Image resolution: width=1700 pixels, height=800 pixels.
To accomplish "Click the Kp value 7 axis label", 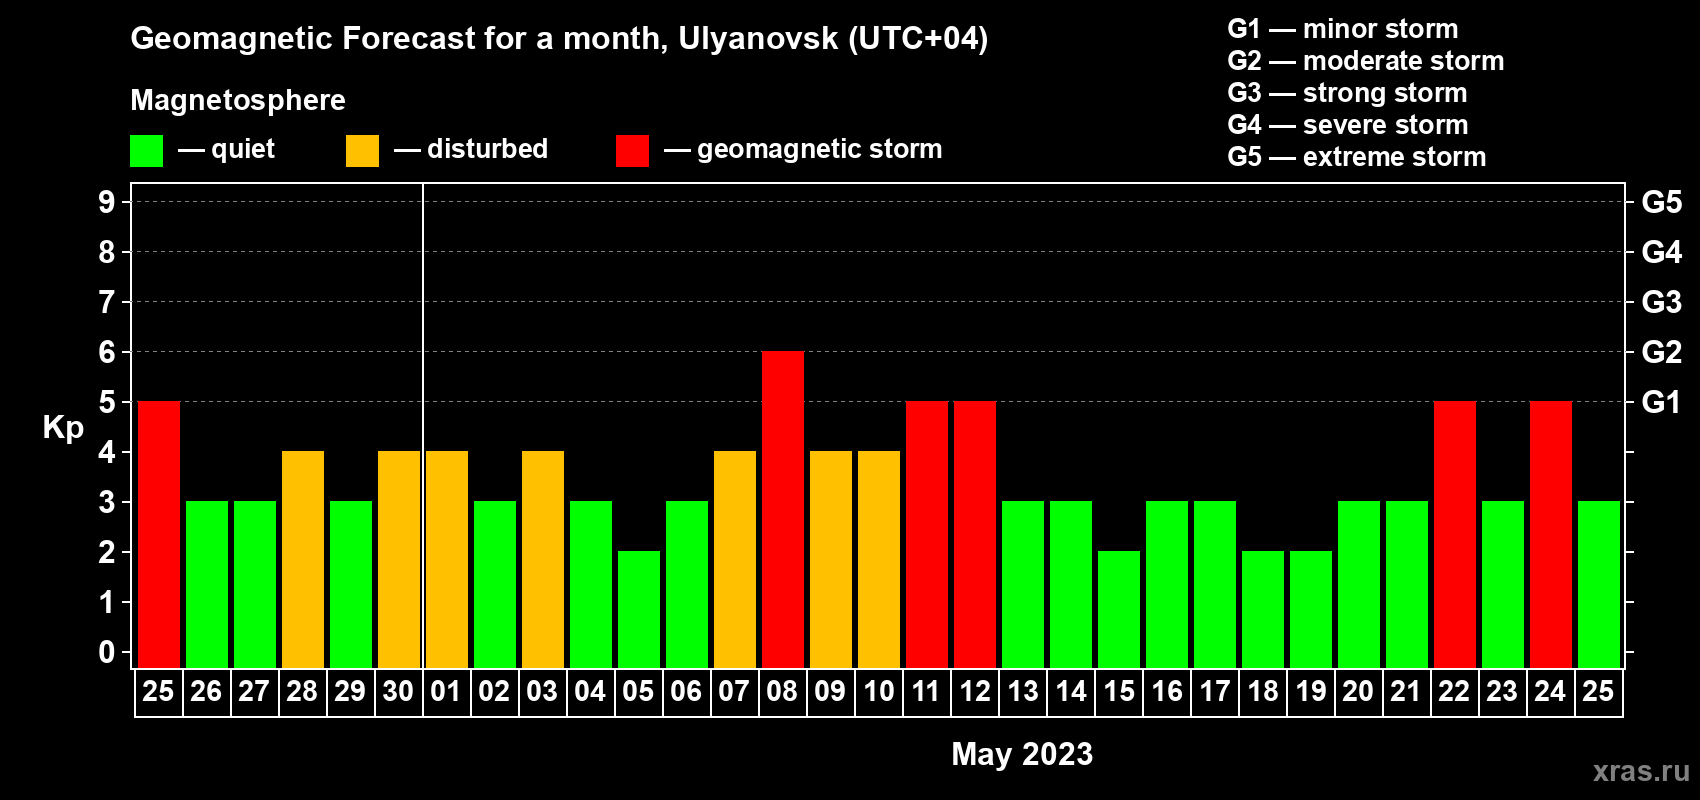I will [x=107, y=302].
